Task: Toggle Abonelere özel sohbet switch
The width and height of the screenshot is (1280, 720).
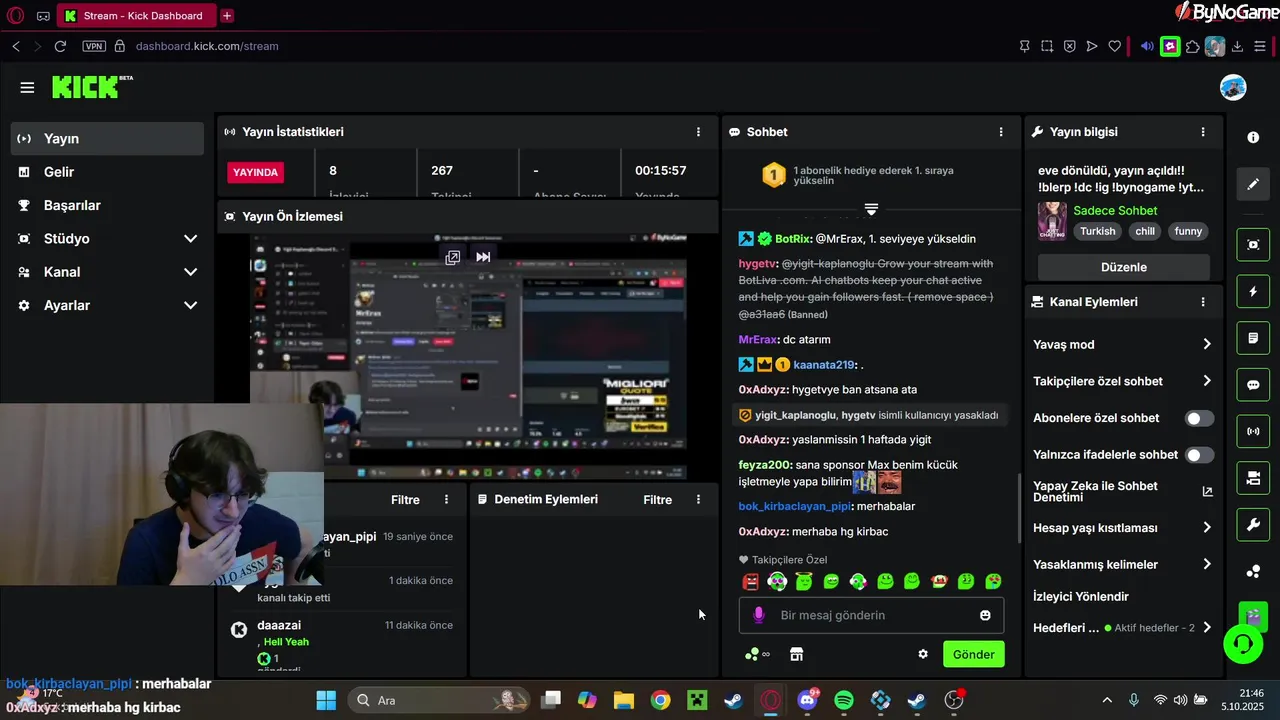Action: pyautogui.click(x=1199, y=418)
